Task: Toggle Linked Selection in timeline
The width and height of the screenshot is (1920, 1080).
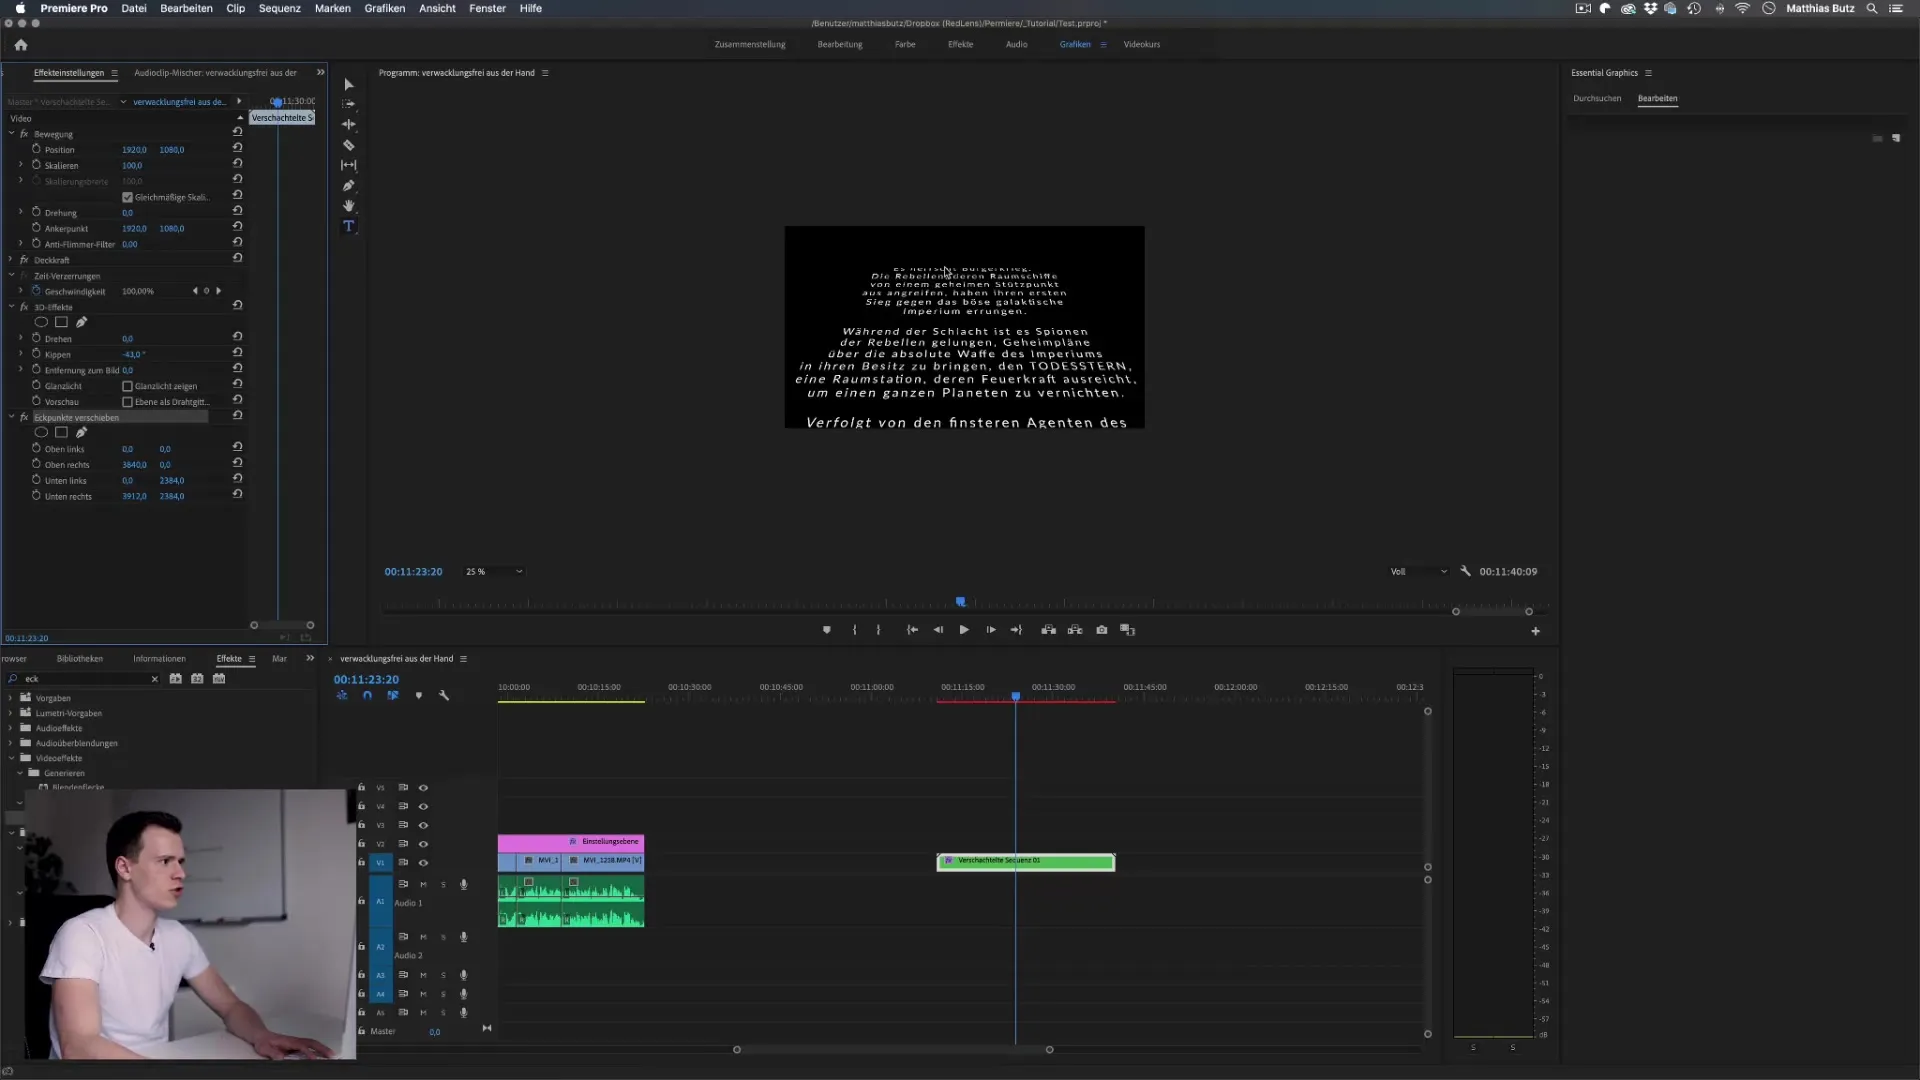Action: pyautogui.click(x=393, y=695)
